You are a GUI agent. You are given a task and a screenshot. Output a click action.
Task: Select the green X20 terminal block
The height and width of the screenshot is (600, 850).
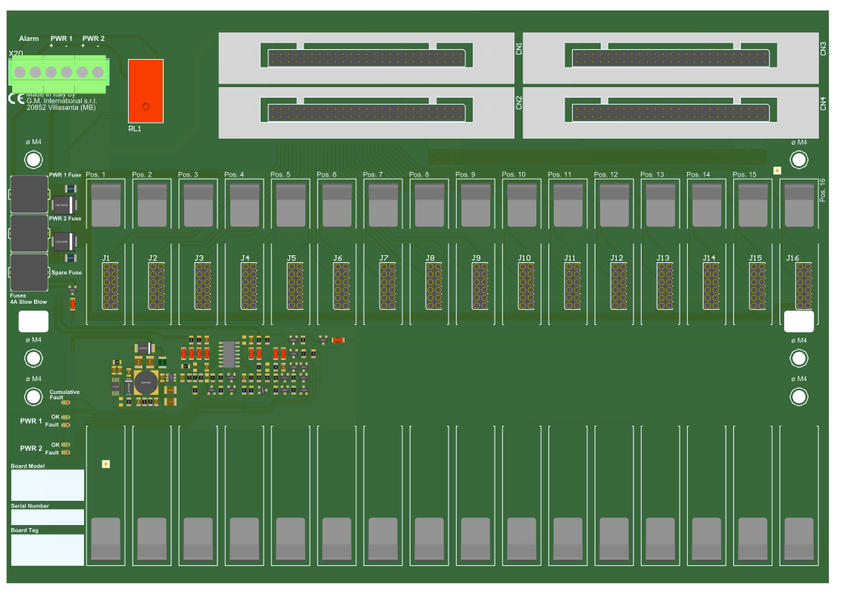click(58, 72)
